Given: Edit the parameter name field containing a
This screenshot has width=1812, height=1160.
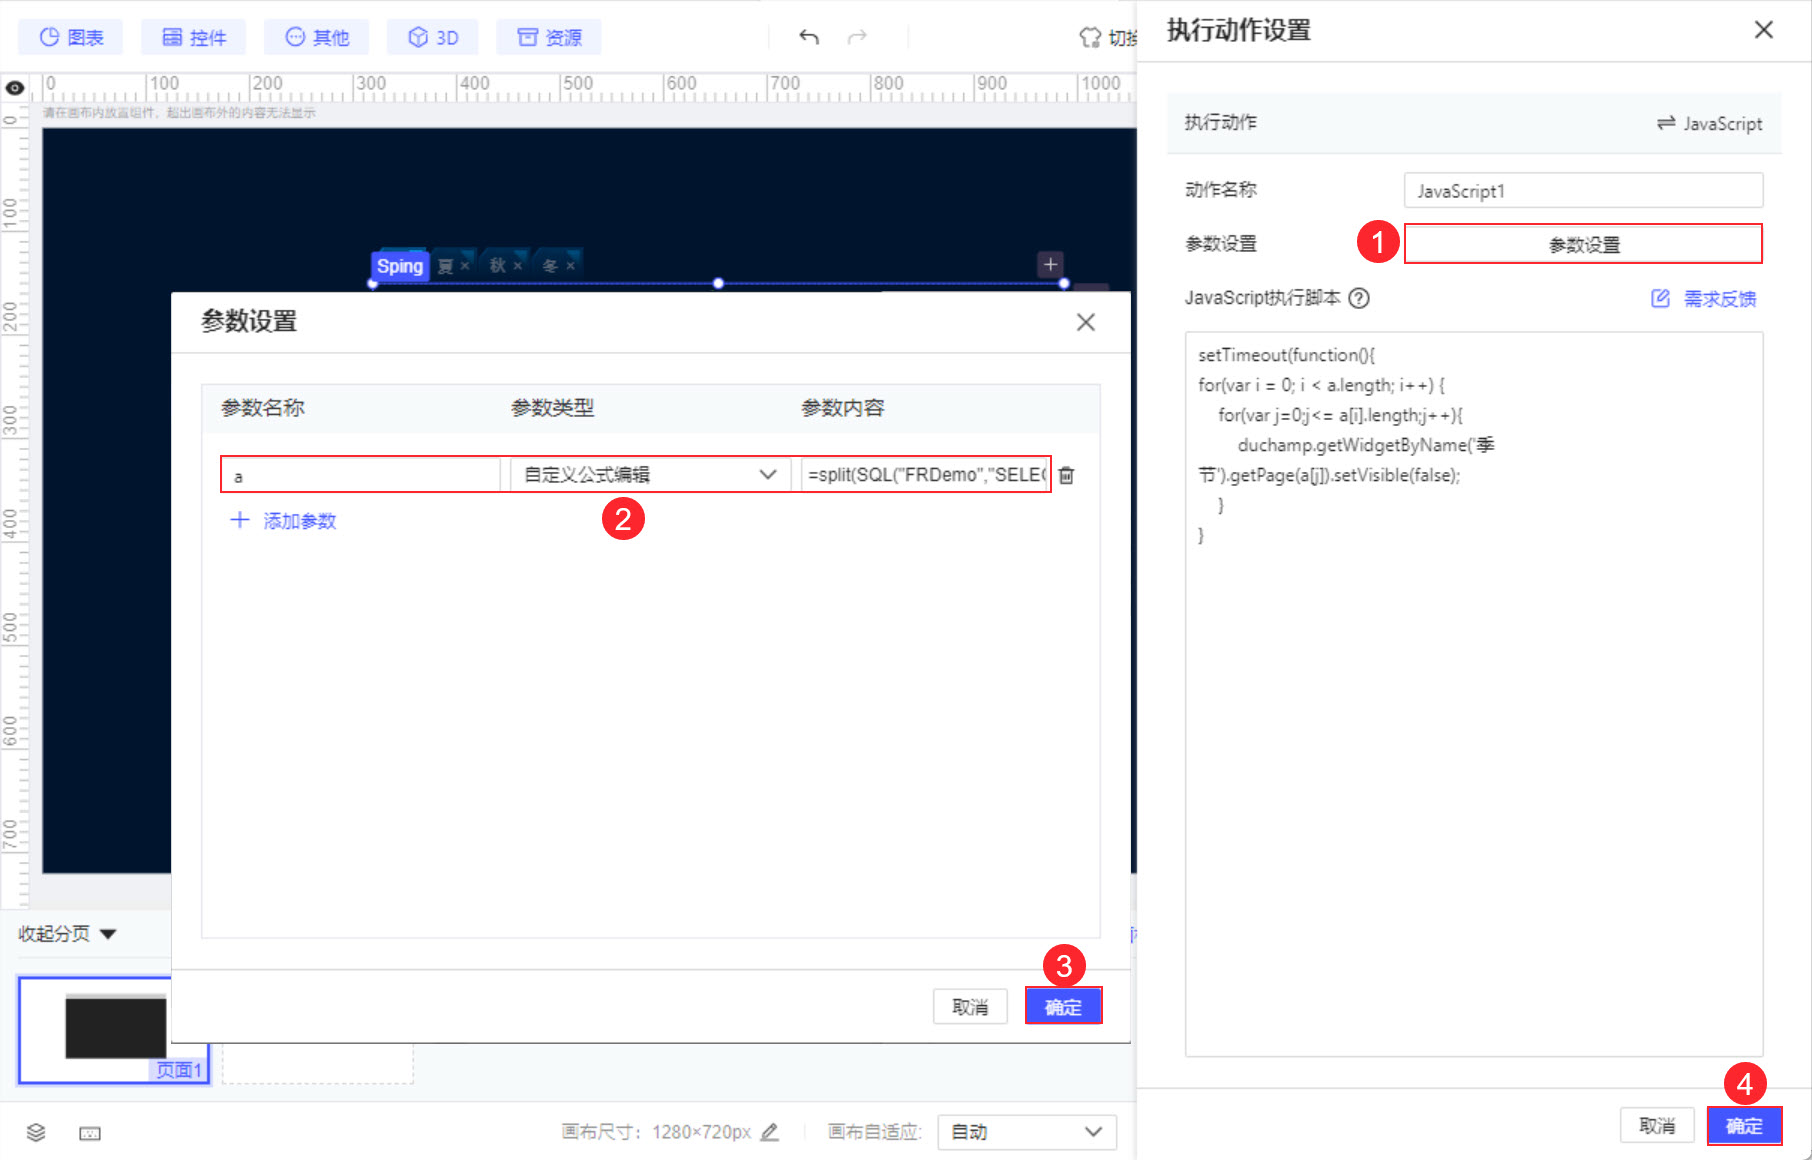Looking at the screenshot, I should coord(360,475).
